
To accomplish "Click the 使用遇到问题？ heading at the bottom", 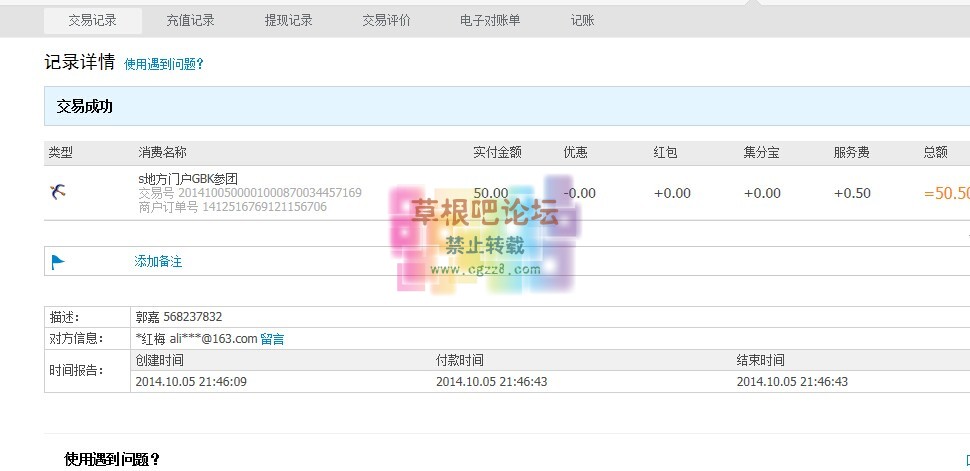I will point(112,459).
